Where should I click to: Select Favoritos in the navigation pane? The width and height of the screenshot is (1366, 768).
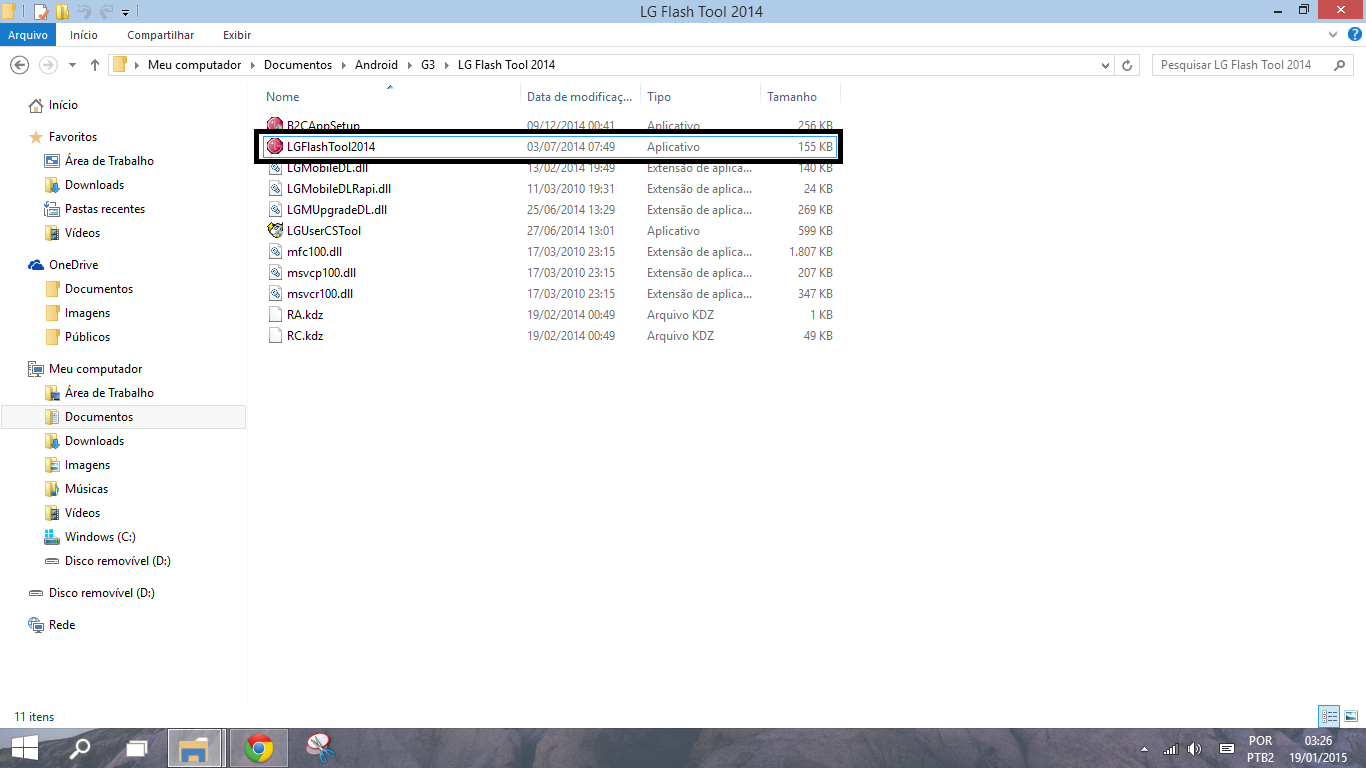73,137
